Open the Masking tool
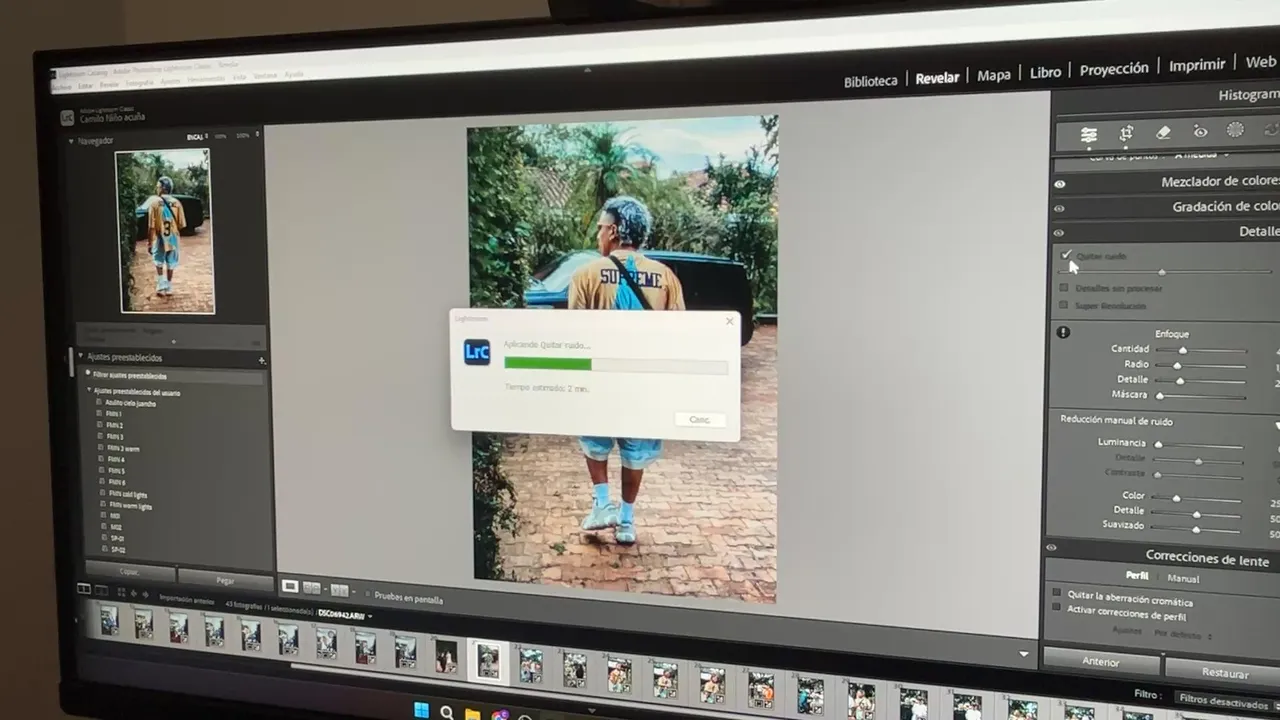Image resolution: width=1280 pixels, height=720 pixels. 1235,129
